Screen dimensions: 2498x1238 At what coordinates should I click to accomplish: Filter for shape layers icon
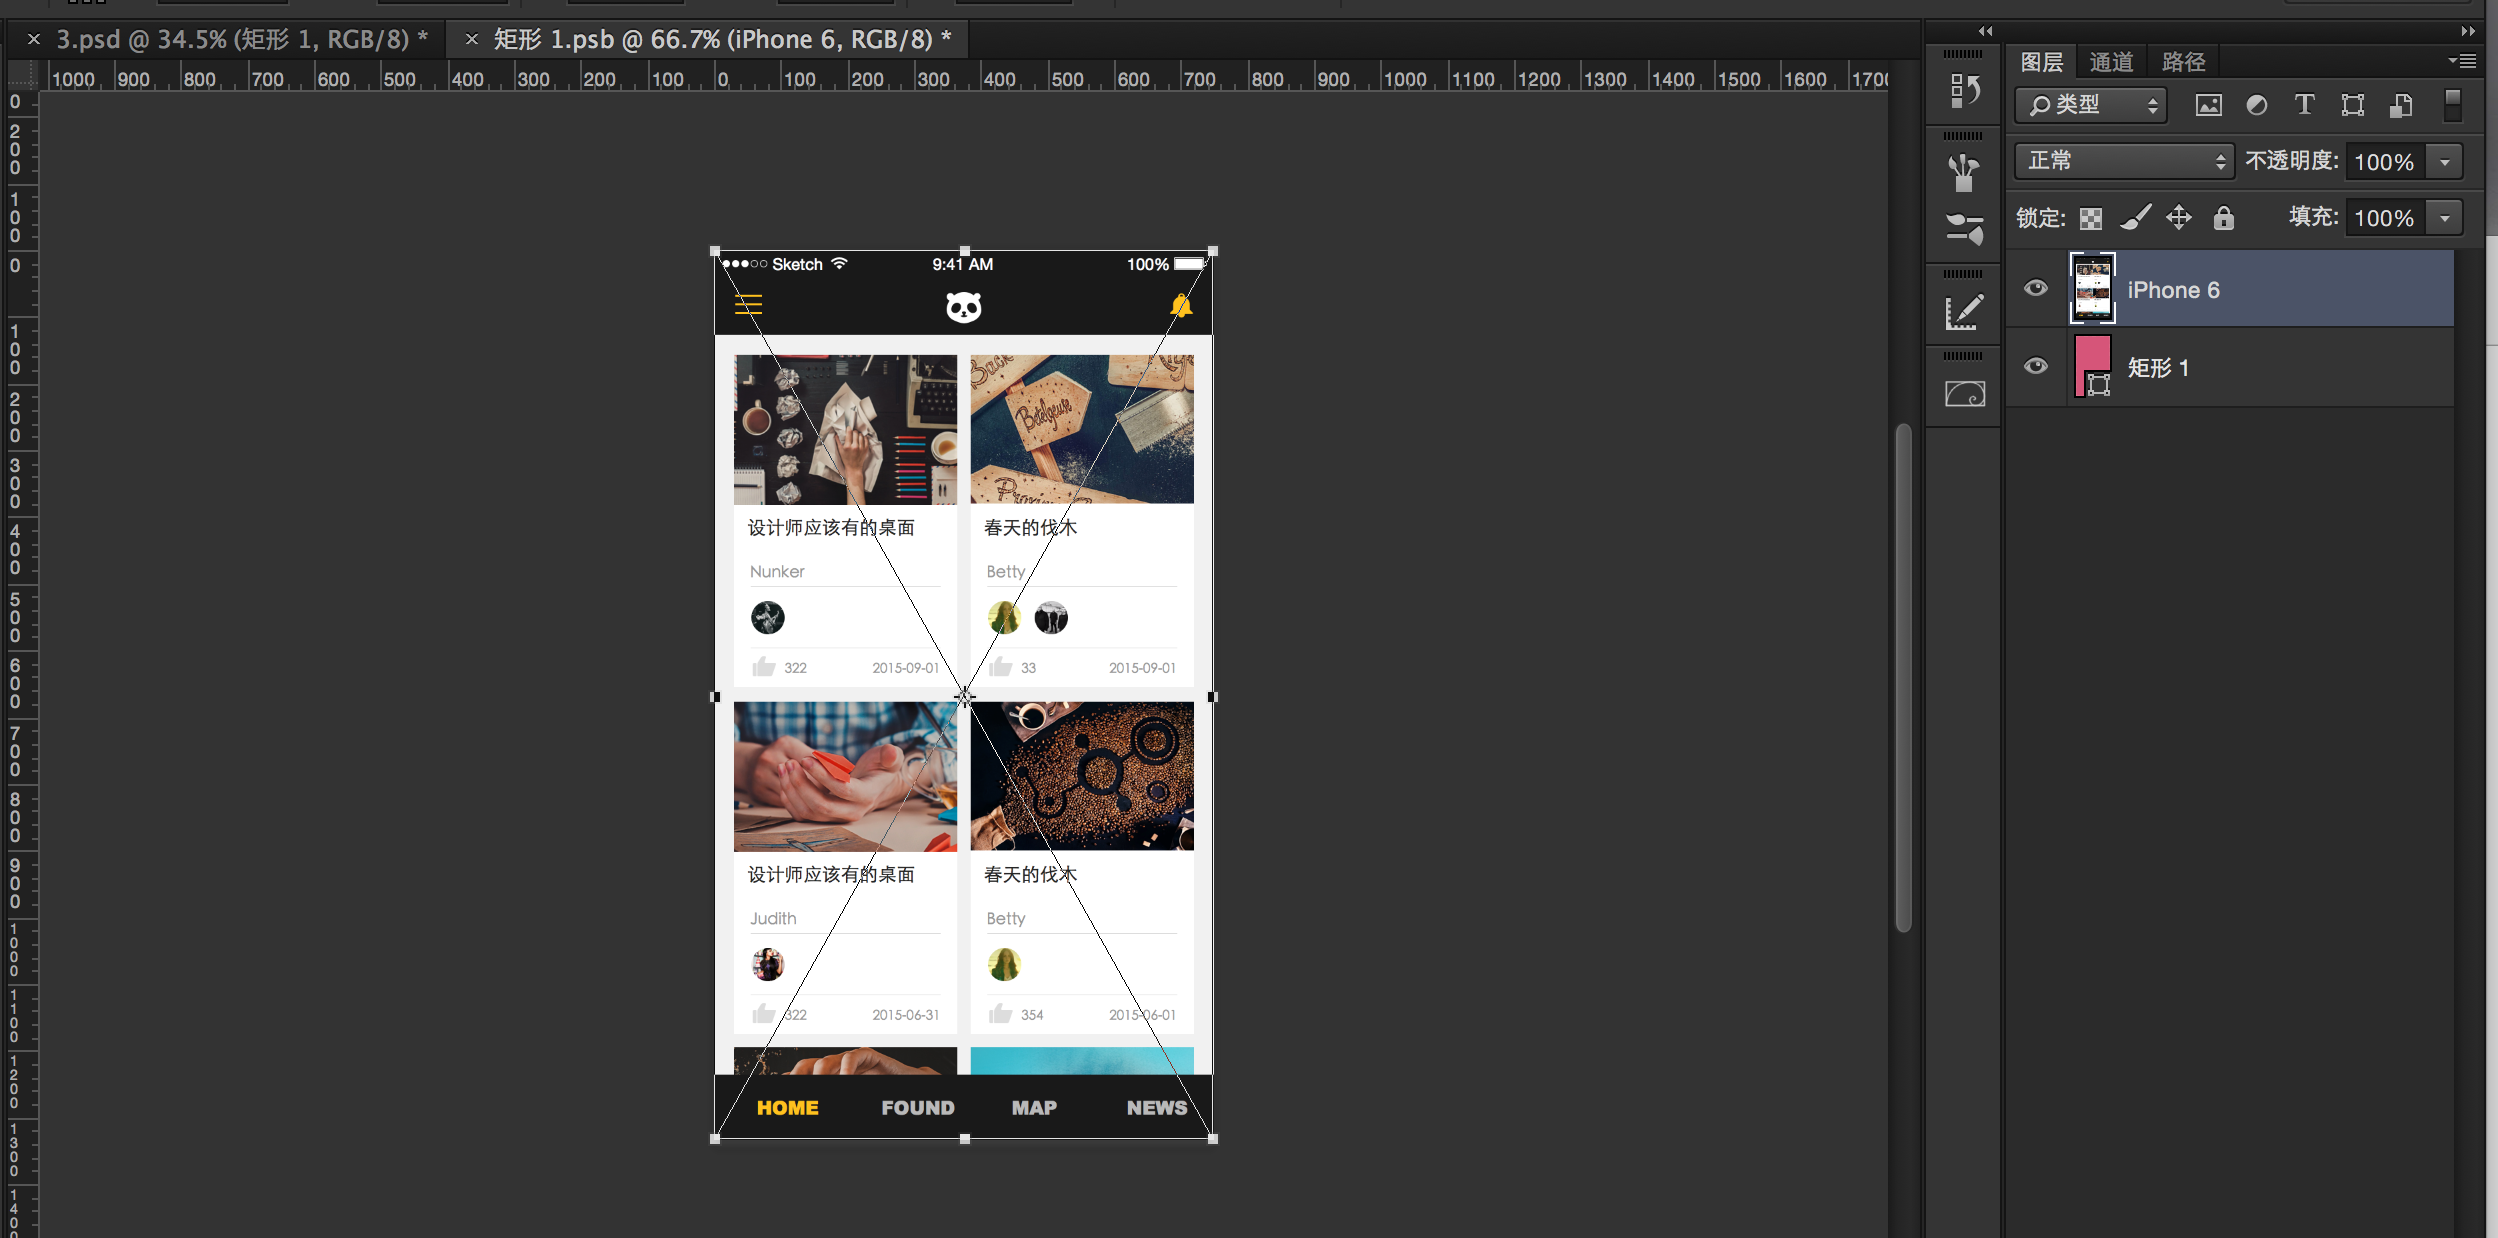tap(2352, 105)
